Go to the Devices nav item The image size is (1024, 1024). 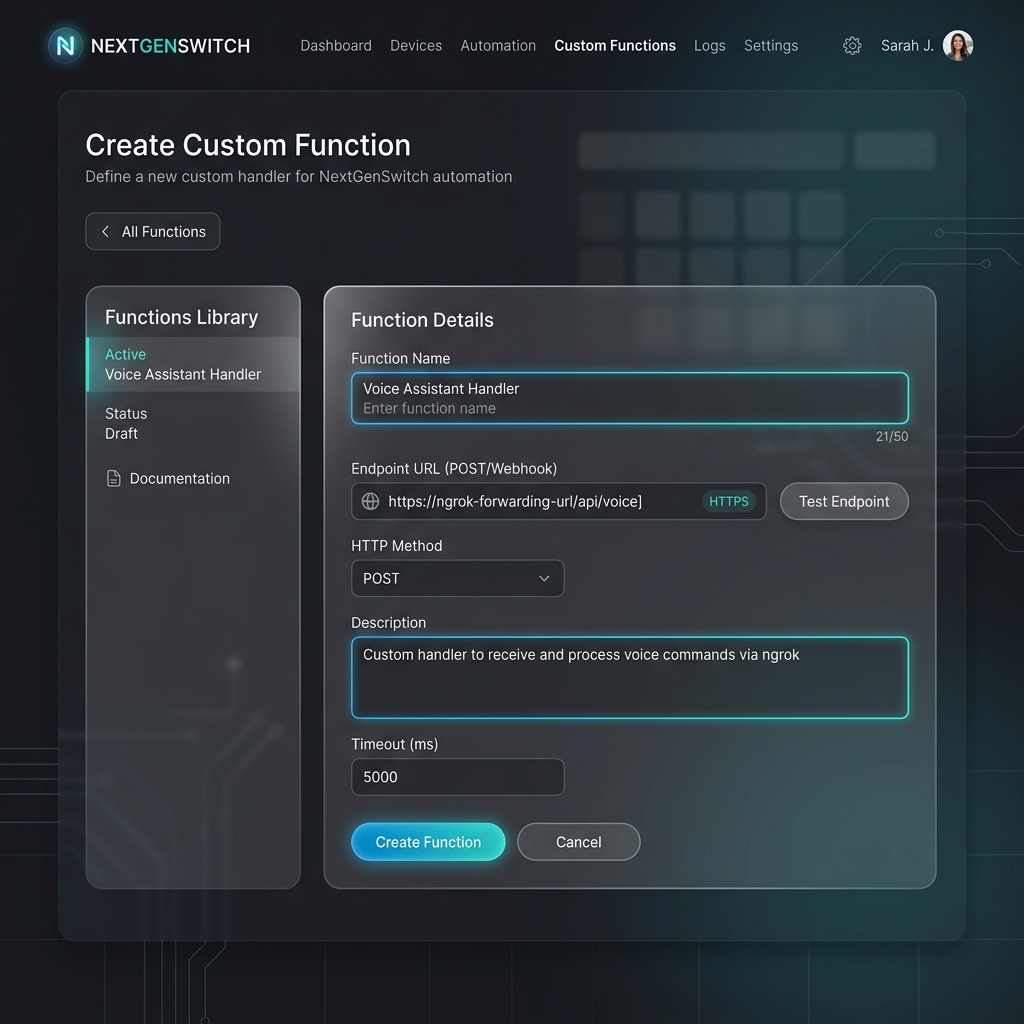416,46
